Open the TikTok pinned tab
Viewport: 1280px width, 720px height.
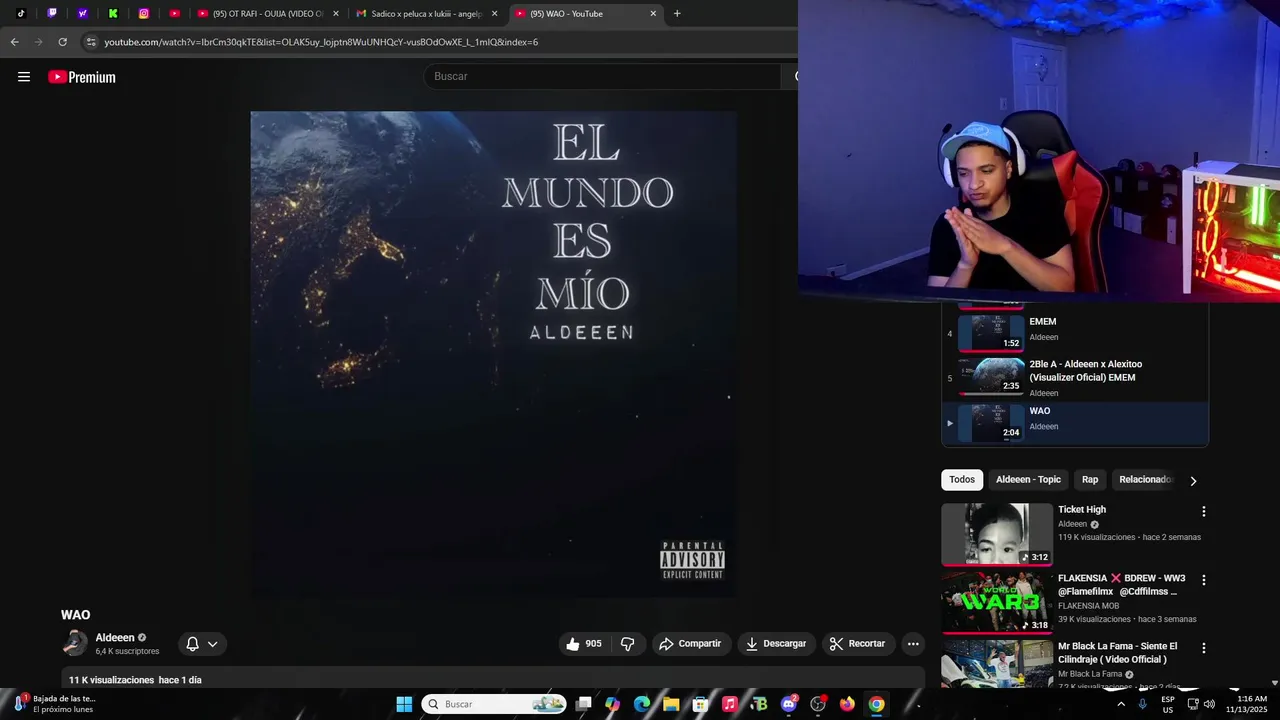point(21,14)
